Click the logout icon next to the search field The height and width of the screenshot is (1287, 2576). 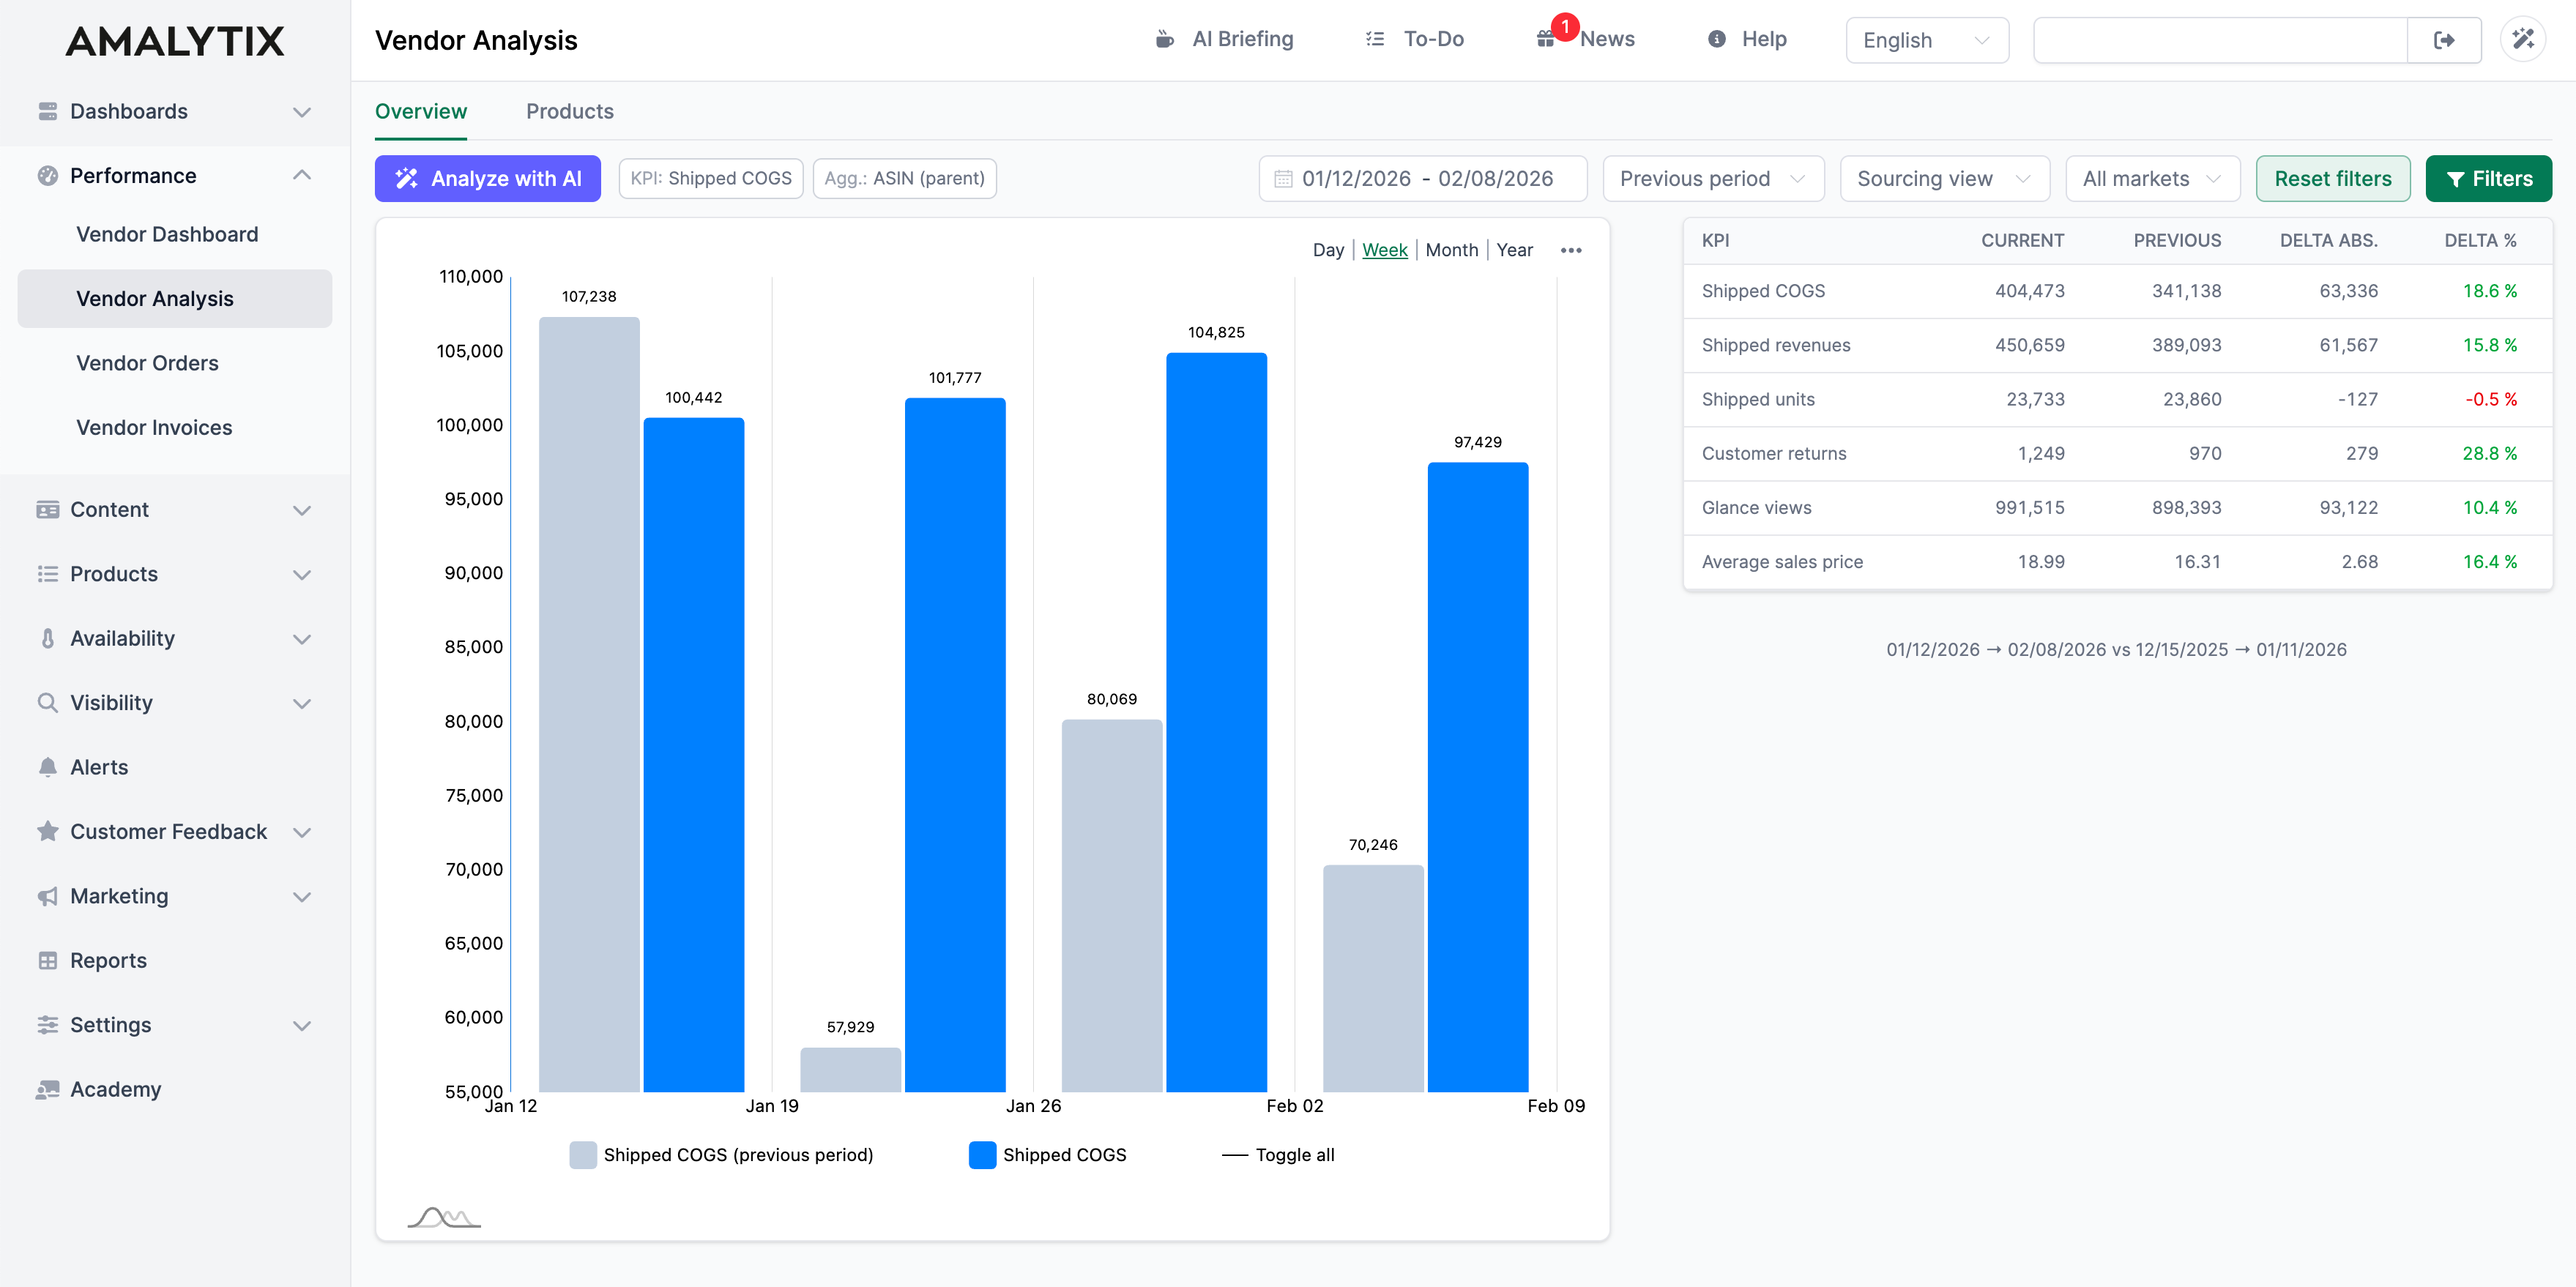[2445, 39]
